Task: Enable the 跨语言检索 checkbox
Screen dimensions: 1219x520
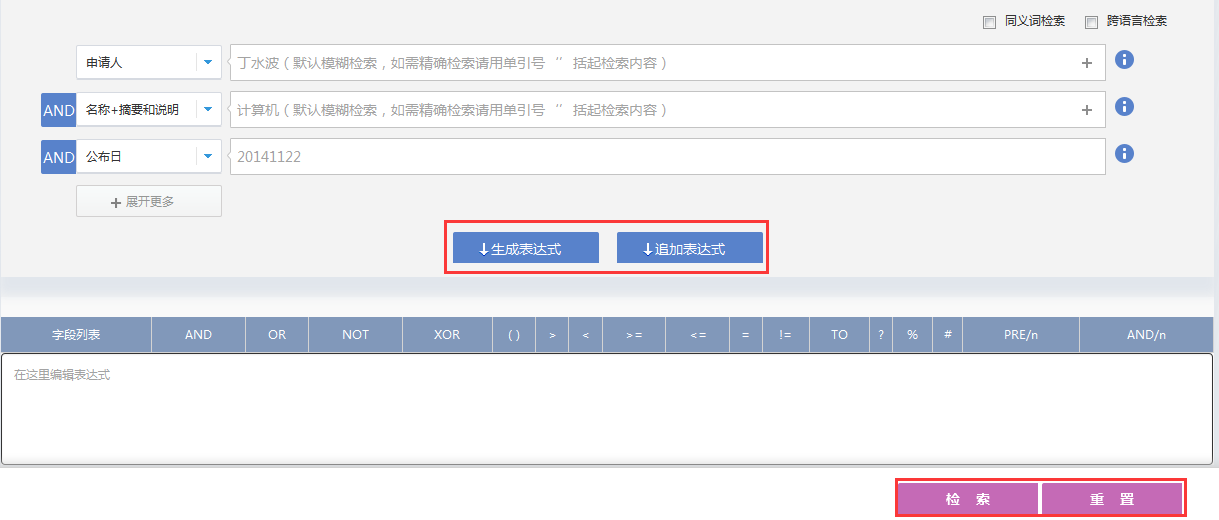Action: 1091,22
